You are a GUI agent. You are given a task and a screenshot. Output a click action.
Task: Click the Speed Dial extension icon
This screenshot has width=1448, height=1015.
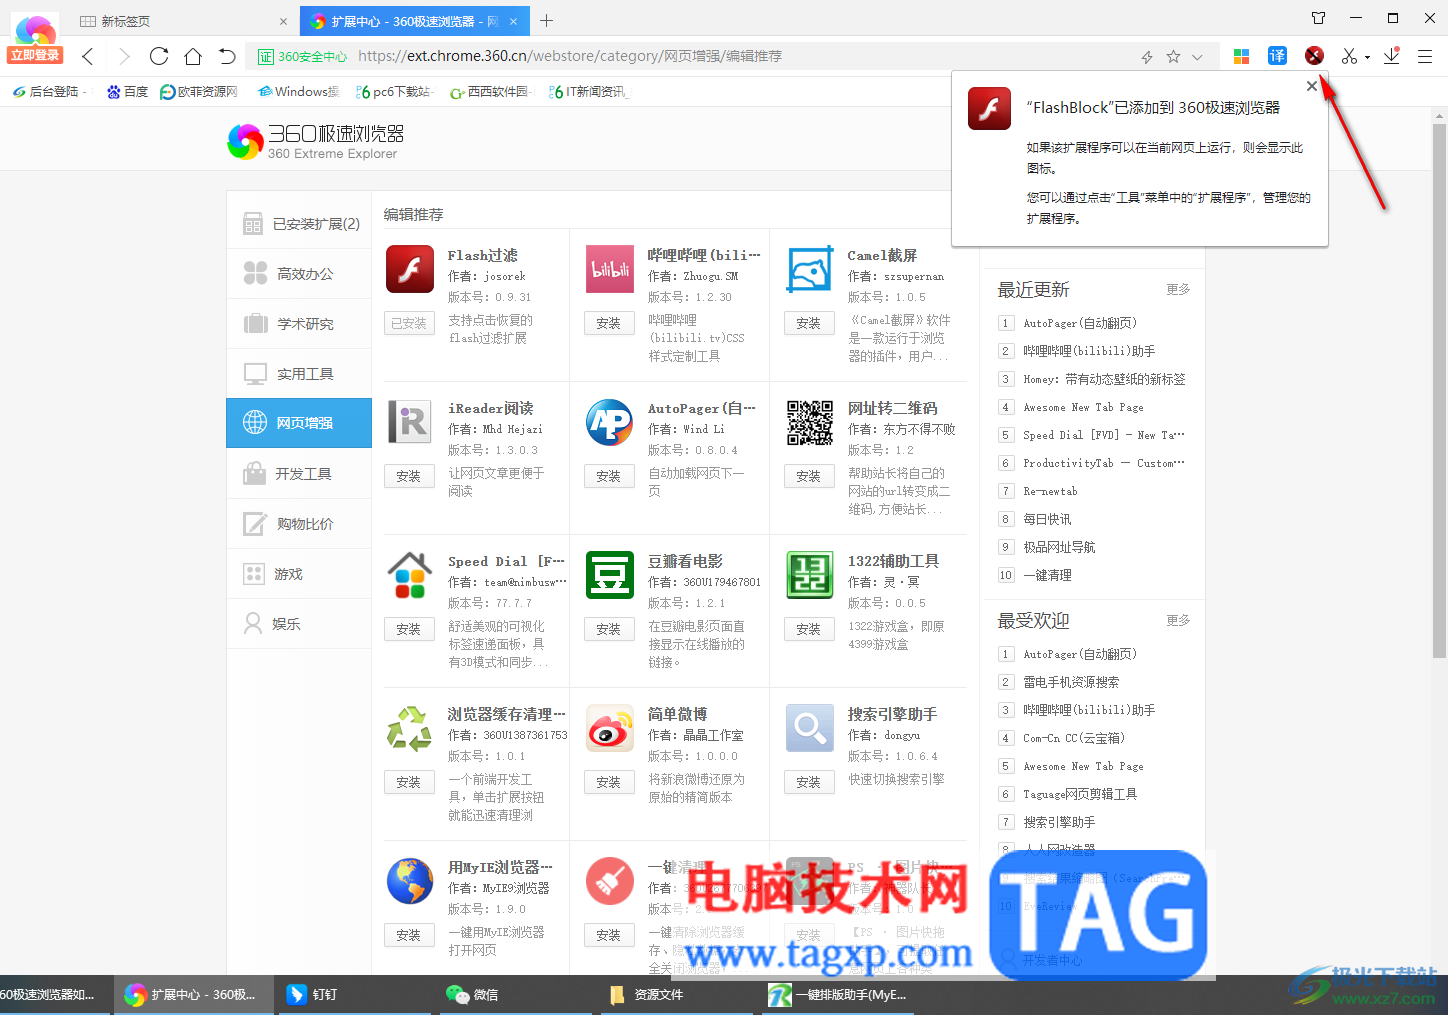click(410, 575)
